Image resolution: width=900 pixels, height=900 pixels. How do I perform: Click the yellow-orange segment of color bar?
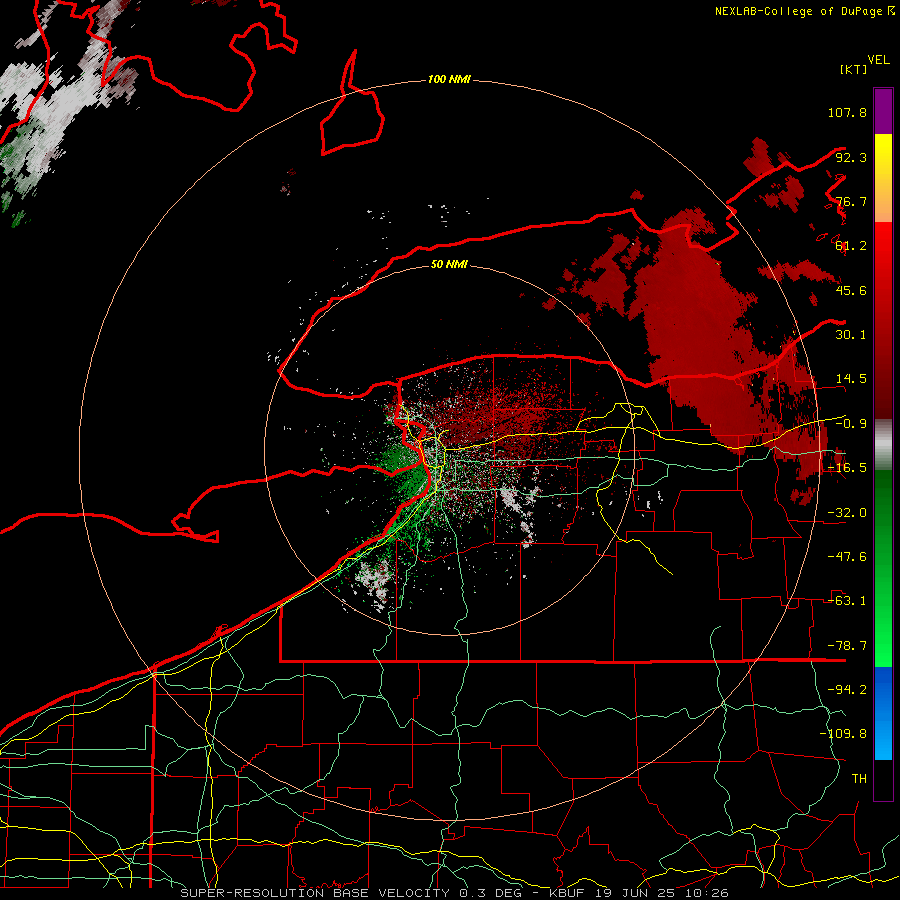coord(883,178)
